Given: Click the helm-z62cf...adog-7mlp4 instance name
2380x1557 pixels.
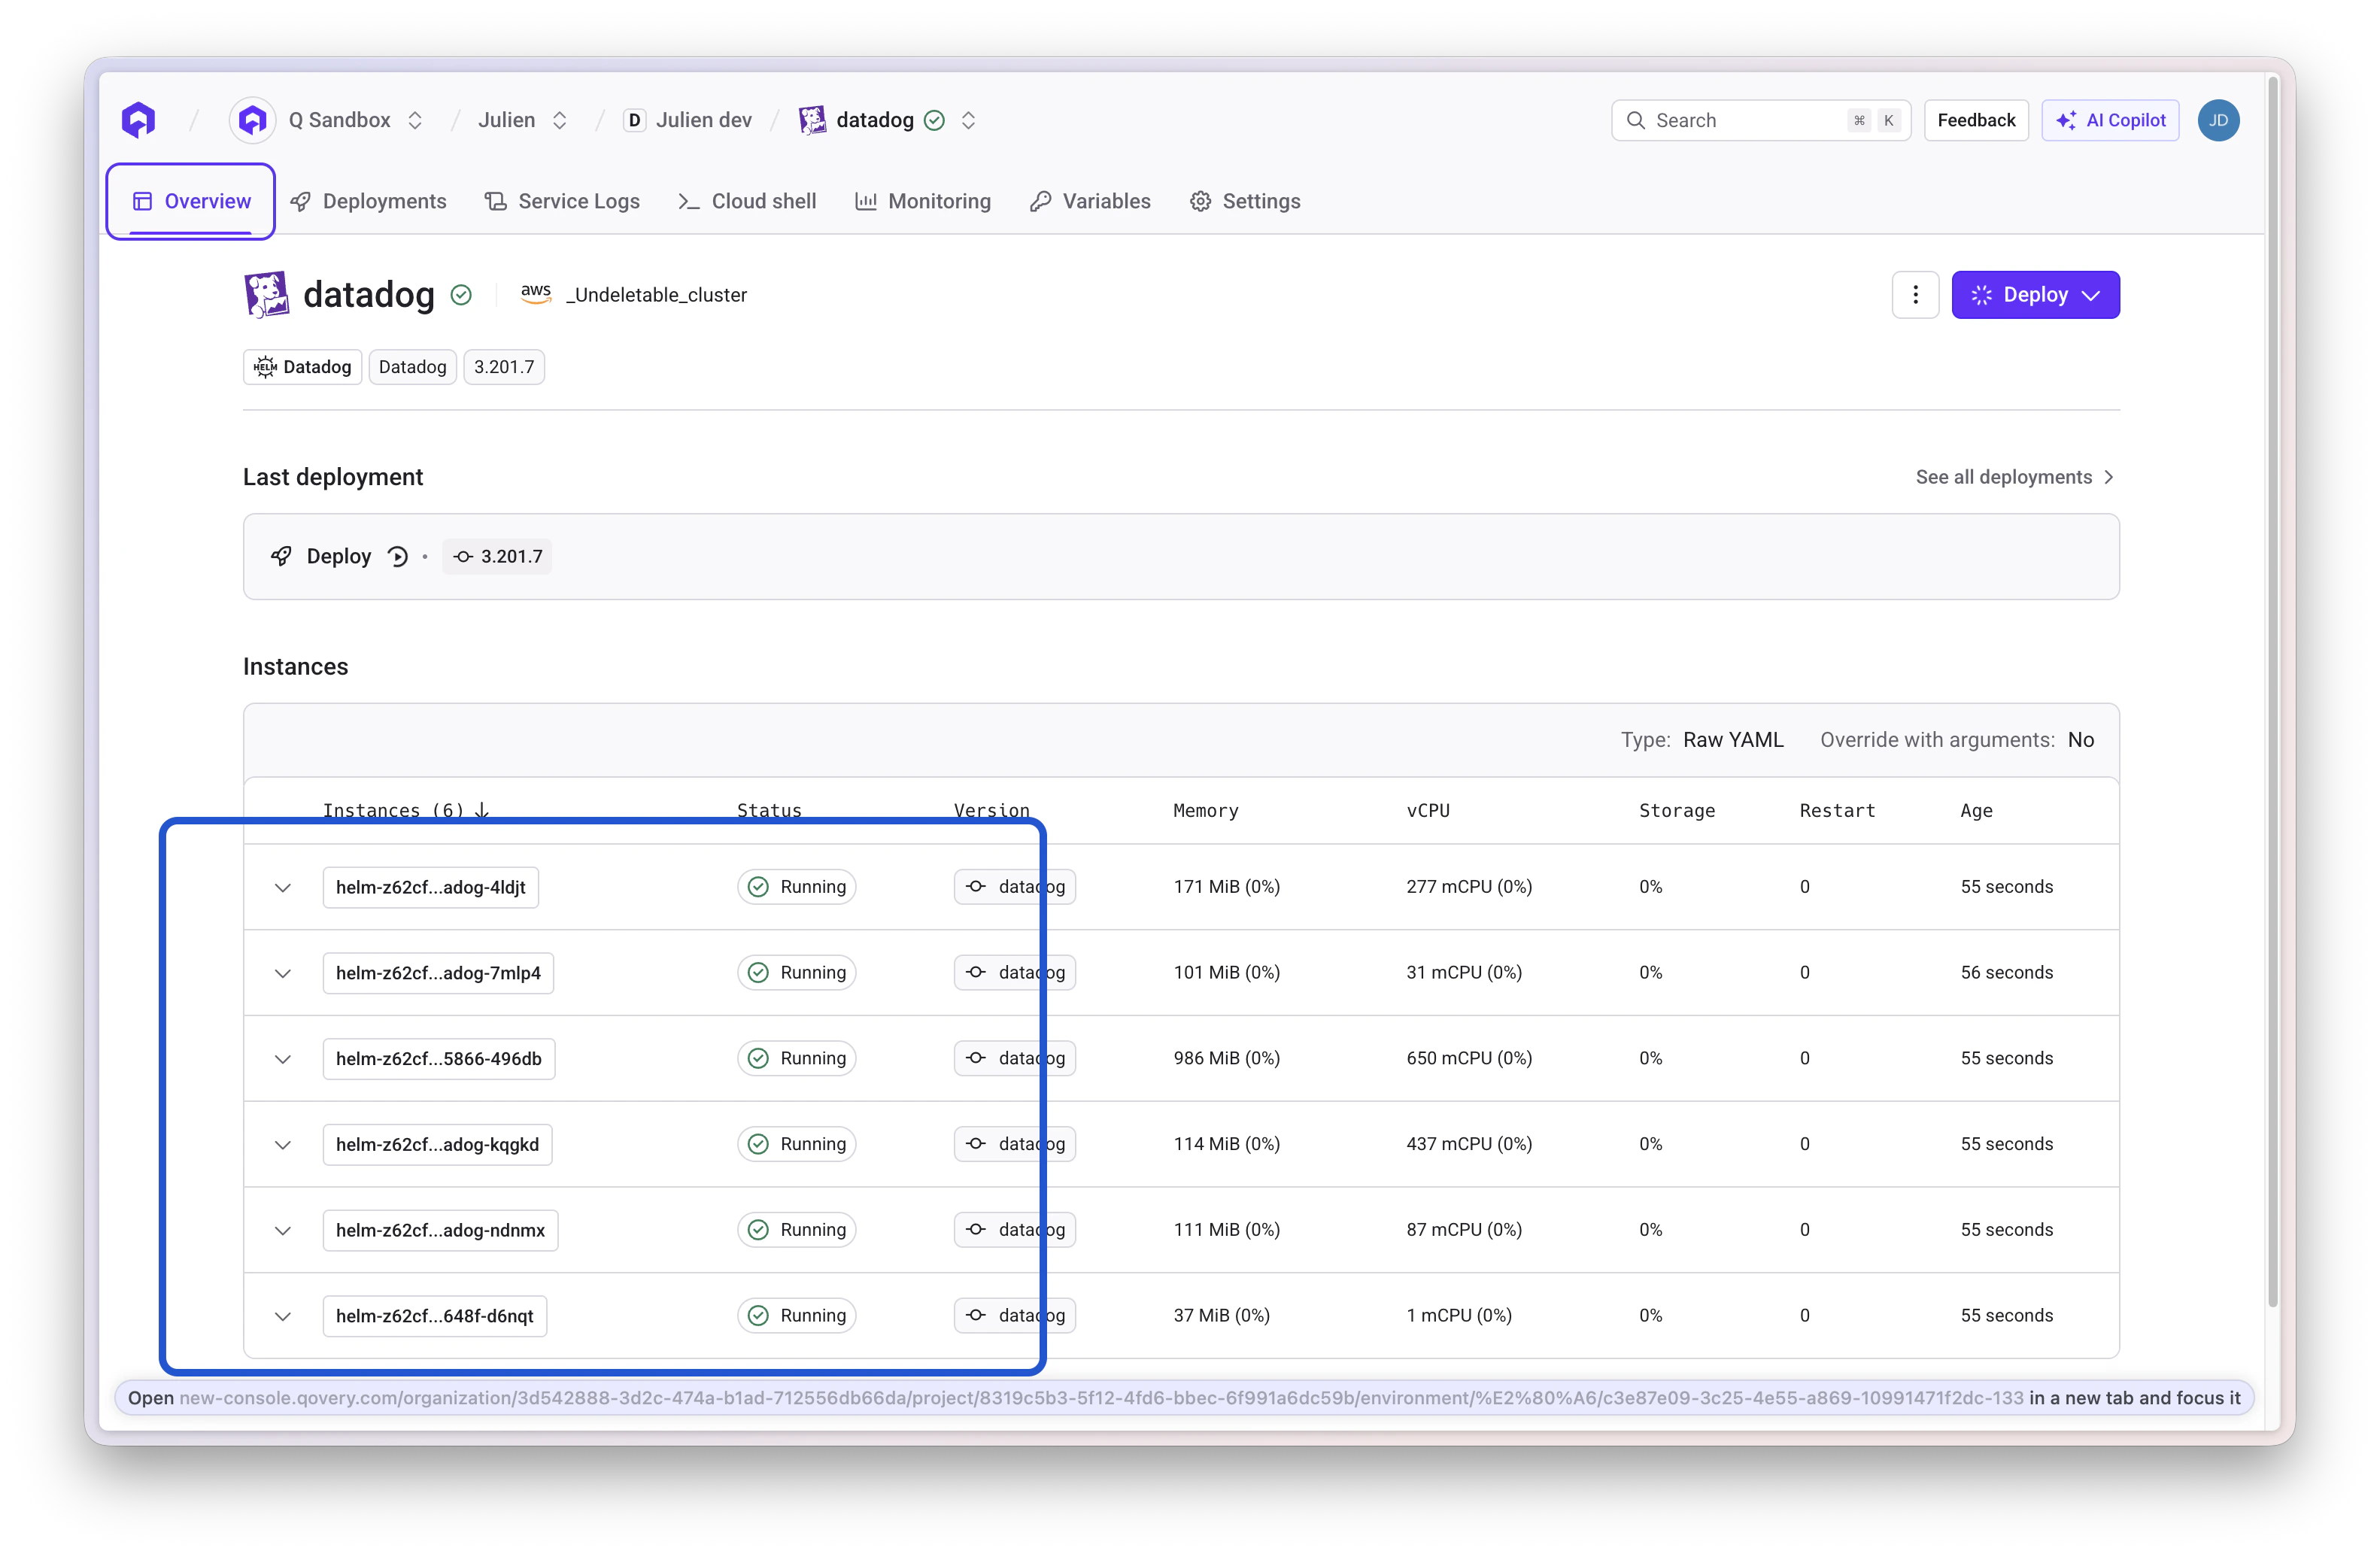Looking at the screenshot, I should tap(439, 974).
